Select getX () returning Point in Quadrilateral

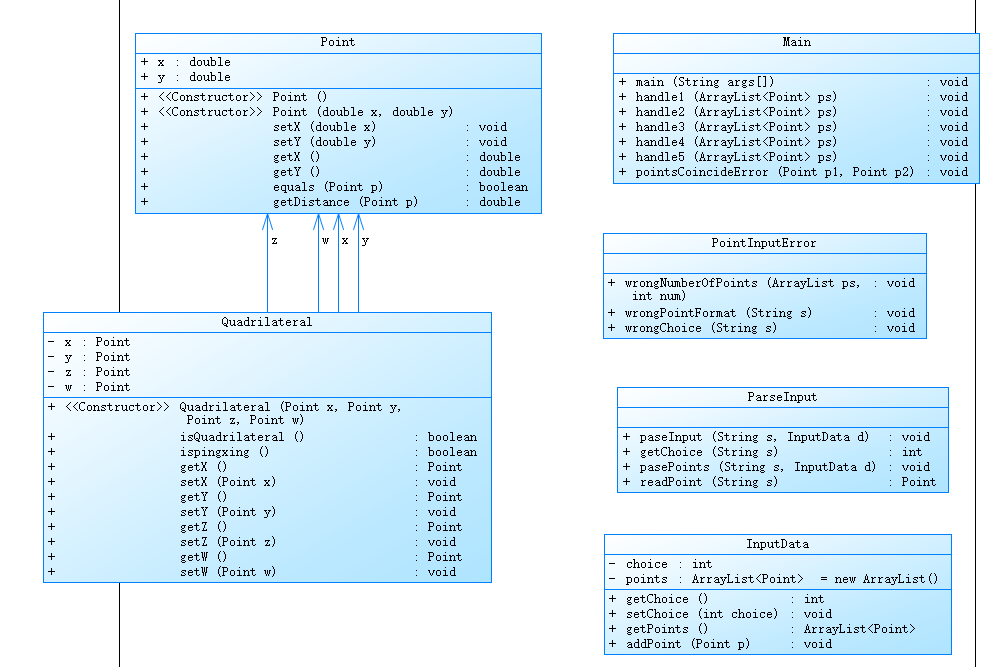255,467
